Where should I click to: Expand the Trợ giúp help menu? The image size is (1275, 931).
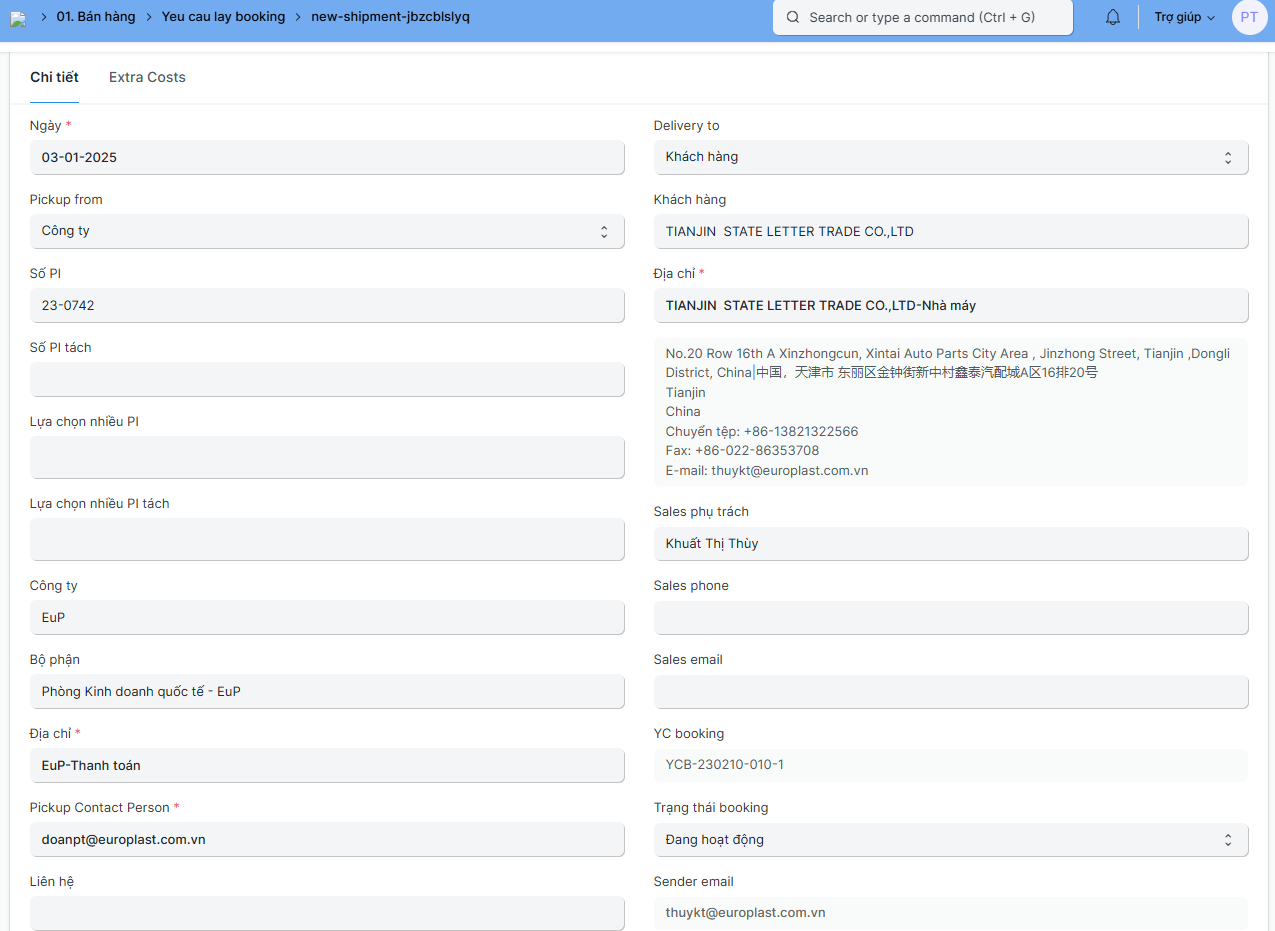1184,18
